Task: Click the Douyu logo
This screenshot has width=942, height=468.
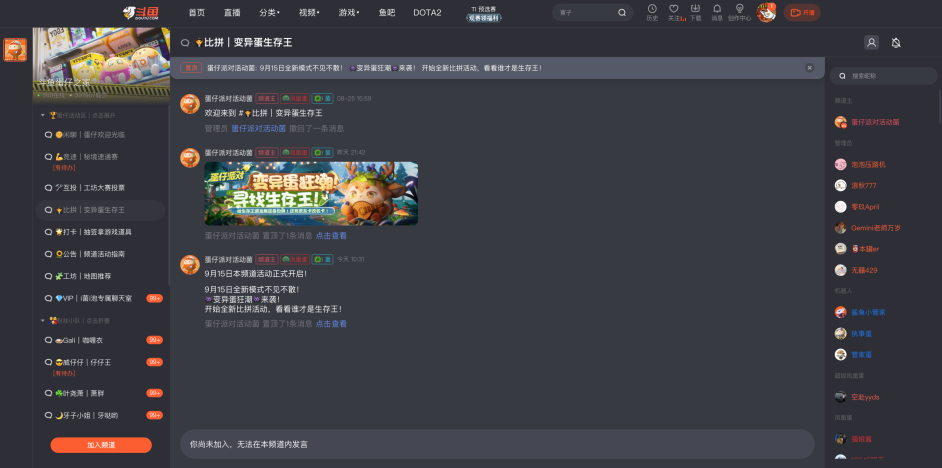Action: tap(141, 13)
